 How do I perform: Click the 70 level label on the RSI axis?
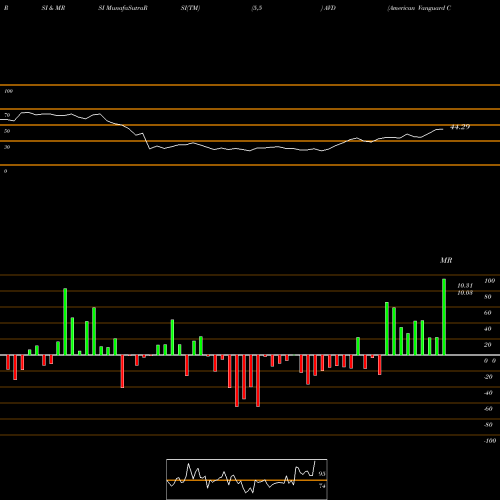tap(7, 115)
